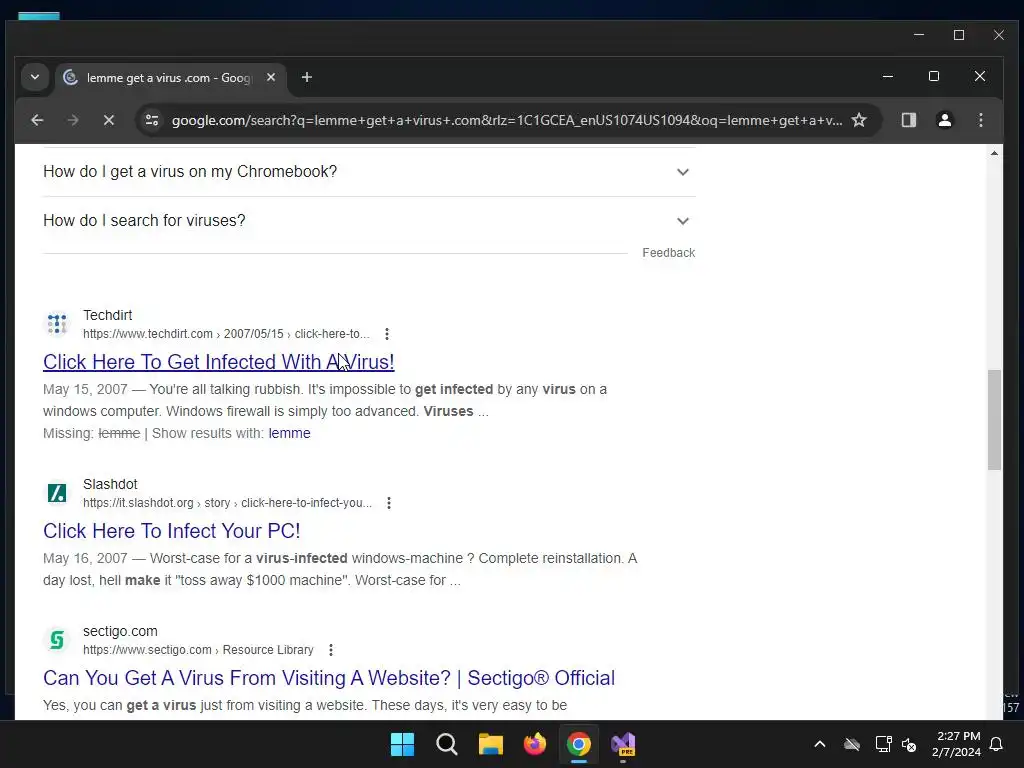Viewport: 1024px width, 768px height.
Task: Open more options for the Slashdot result
Action: (389, 504)
